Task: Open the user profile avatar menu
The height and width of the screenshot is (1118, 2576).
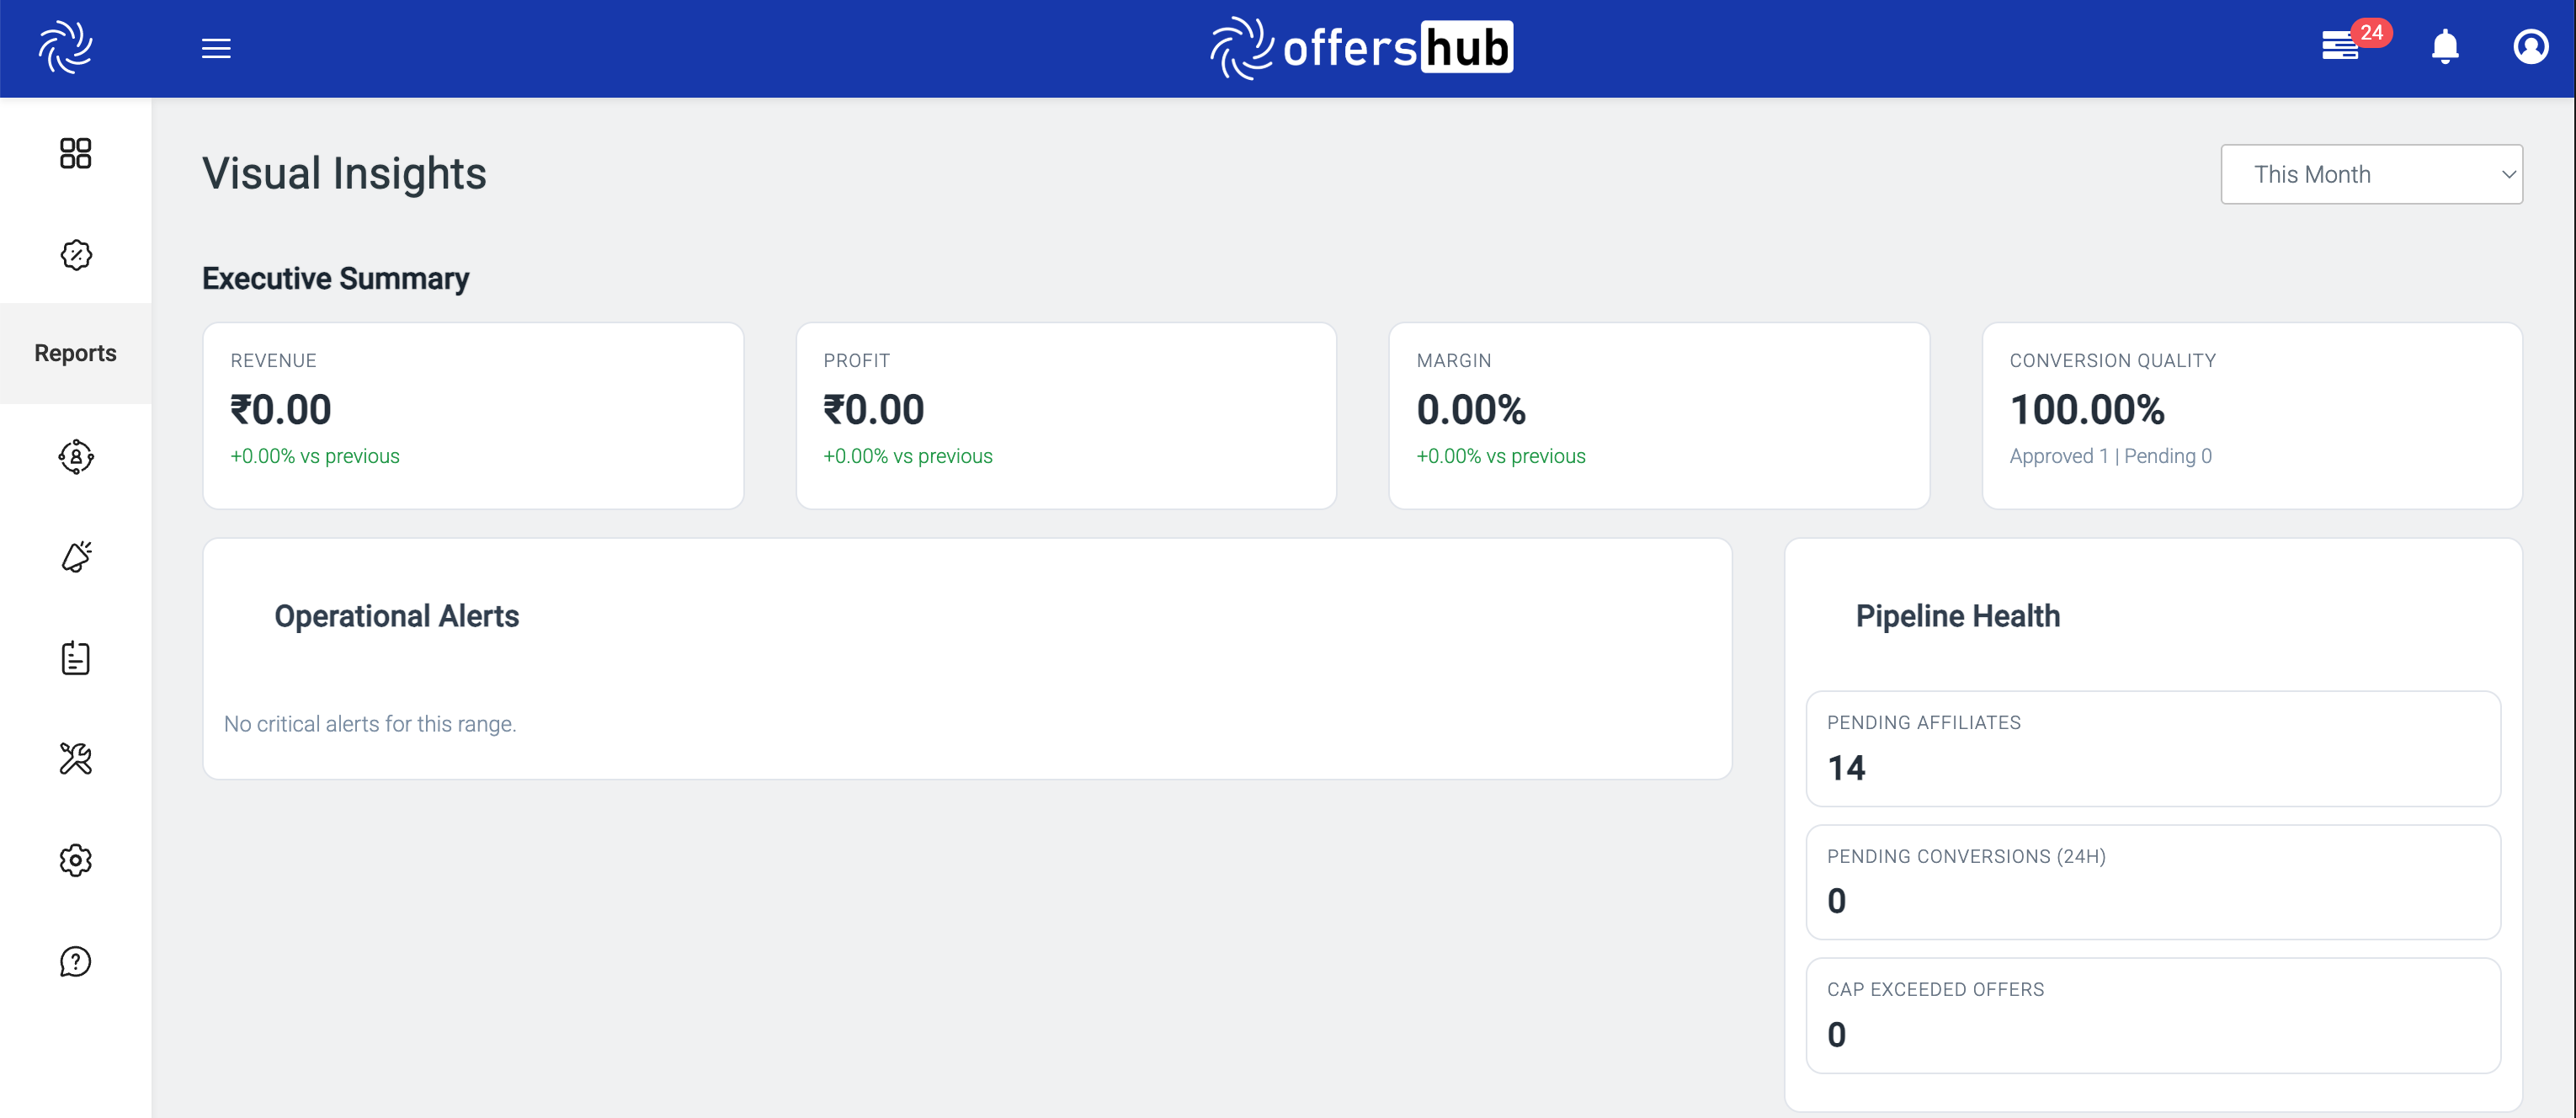Action: [2530, 47]
